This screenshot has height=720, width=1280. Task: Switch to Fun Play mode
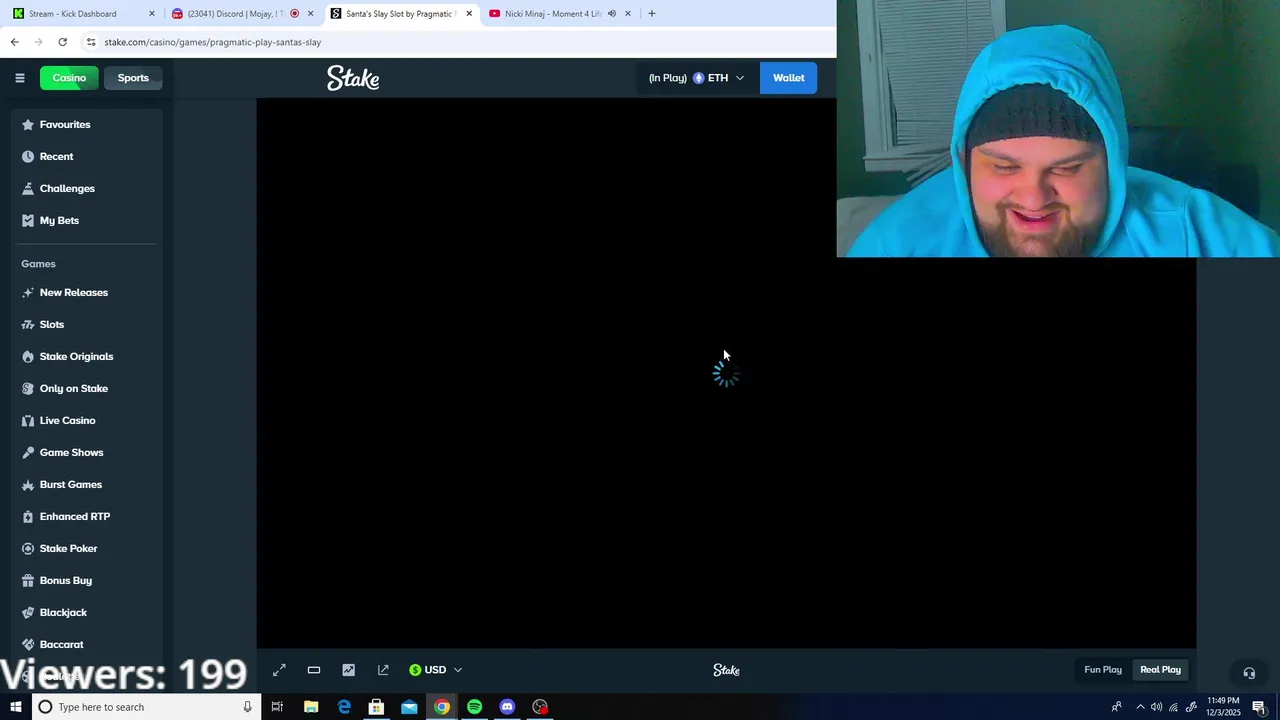1103,670
